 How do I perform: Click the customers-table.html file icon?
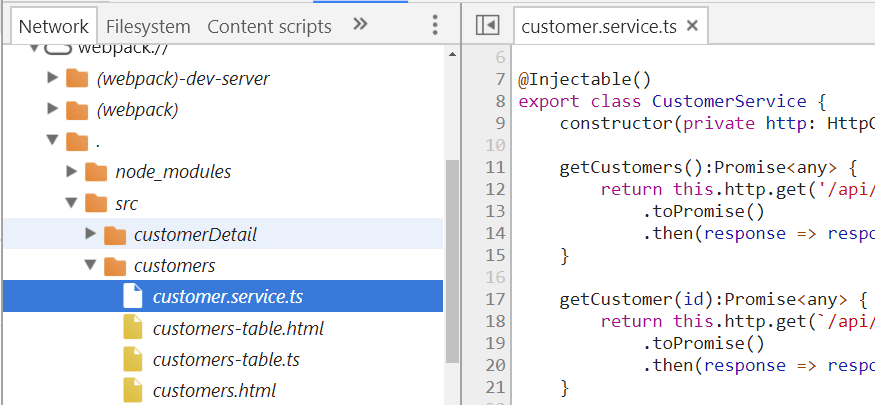click(133, 327)
